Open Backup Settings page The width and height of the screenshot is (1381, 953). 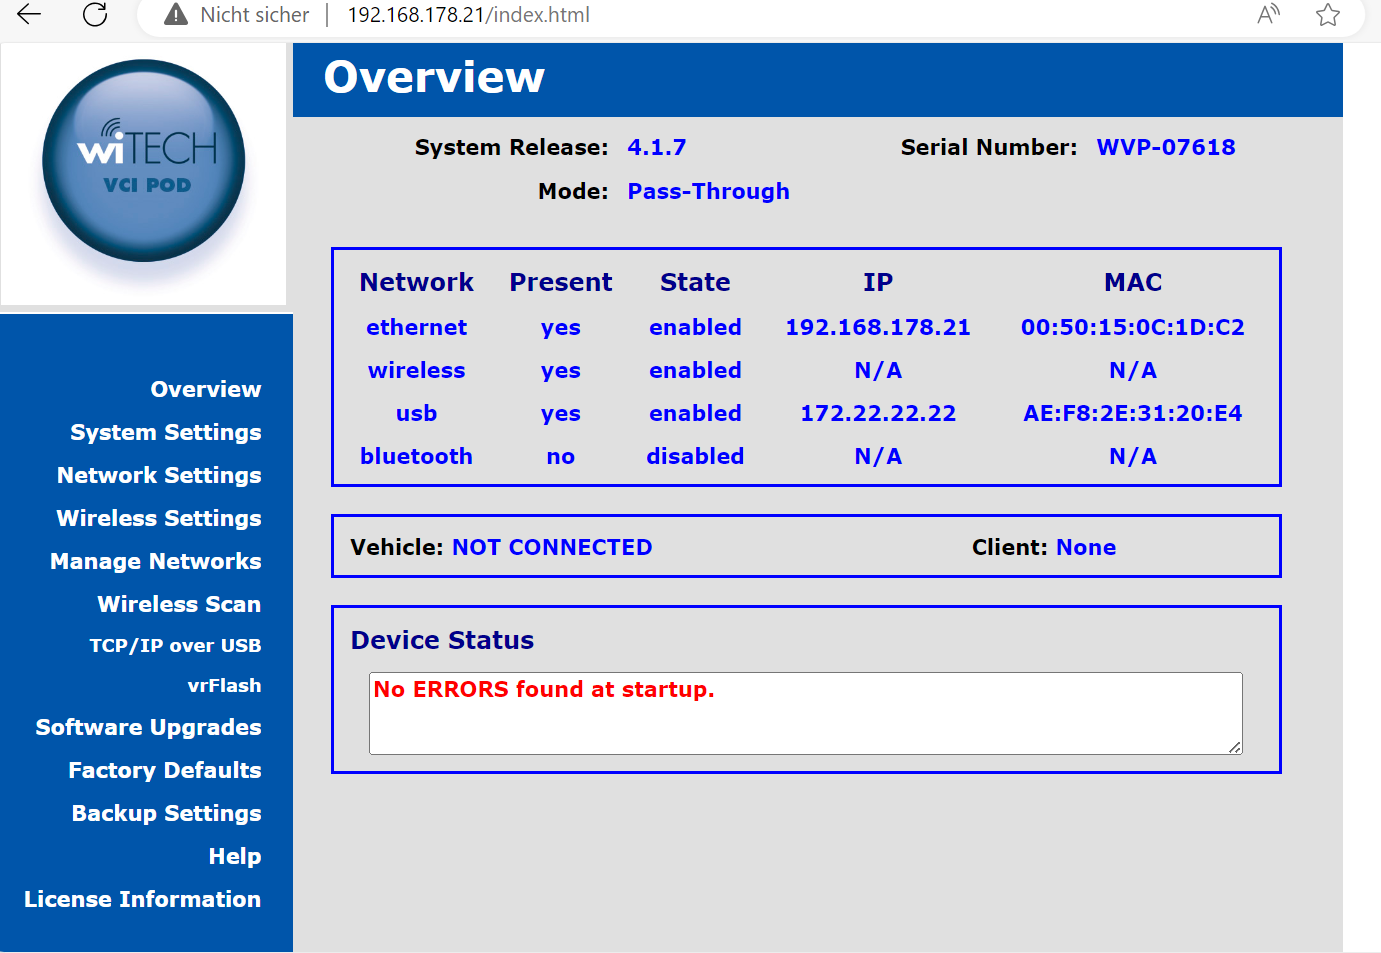[x=166, y=813]
